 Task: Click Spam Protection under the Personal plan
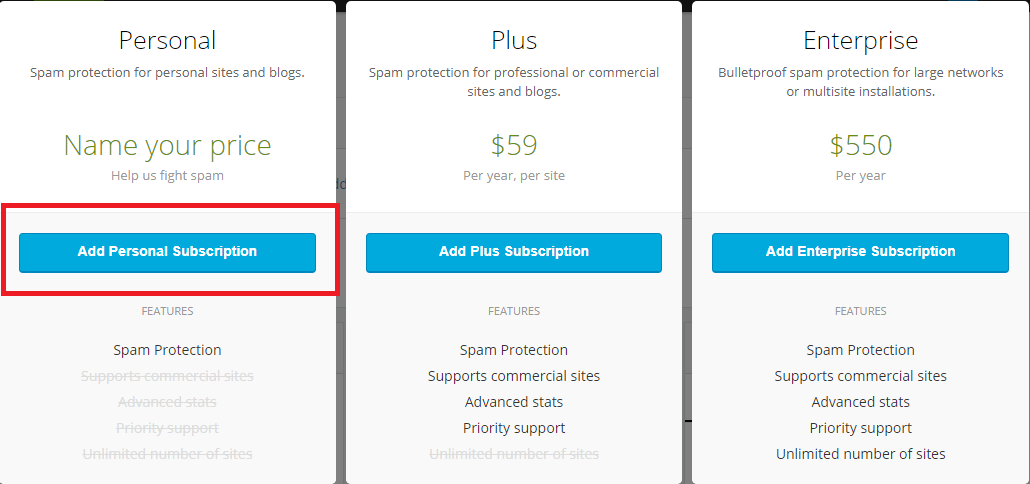coord(167,350)
